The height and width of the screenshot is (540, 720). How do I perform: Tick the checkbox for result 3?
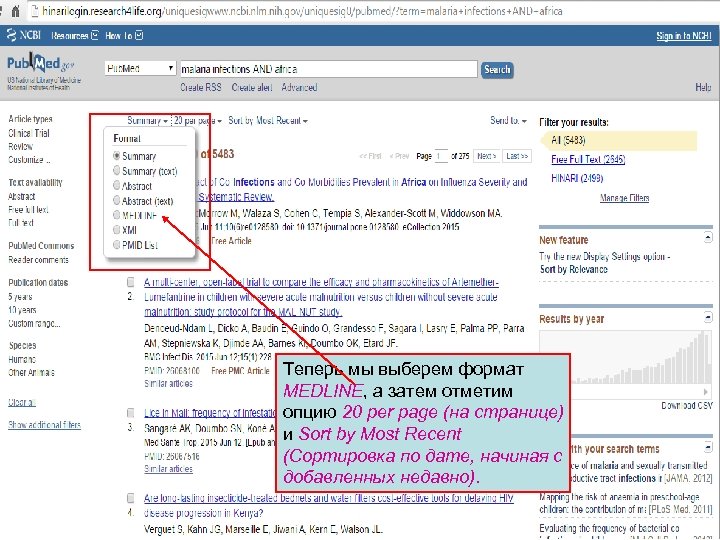pos(131,412)
